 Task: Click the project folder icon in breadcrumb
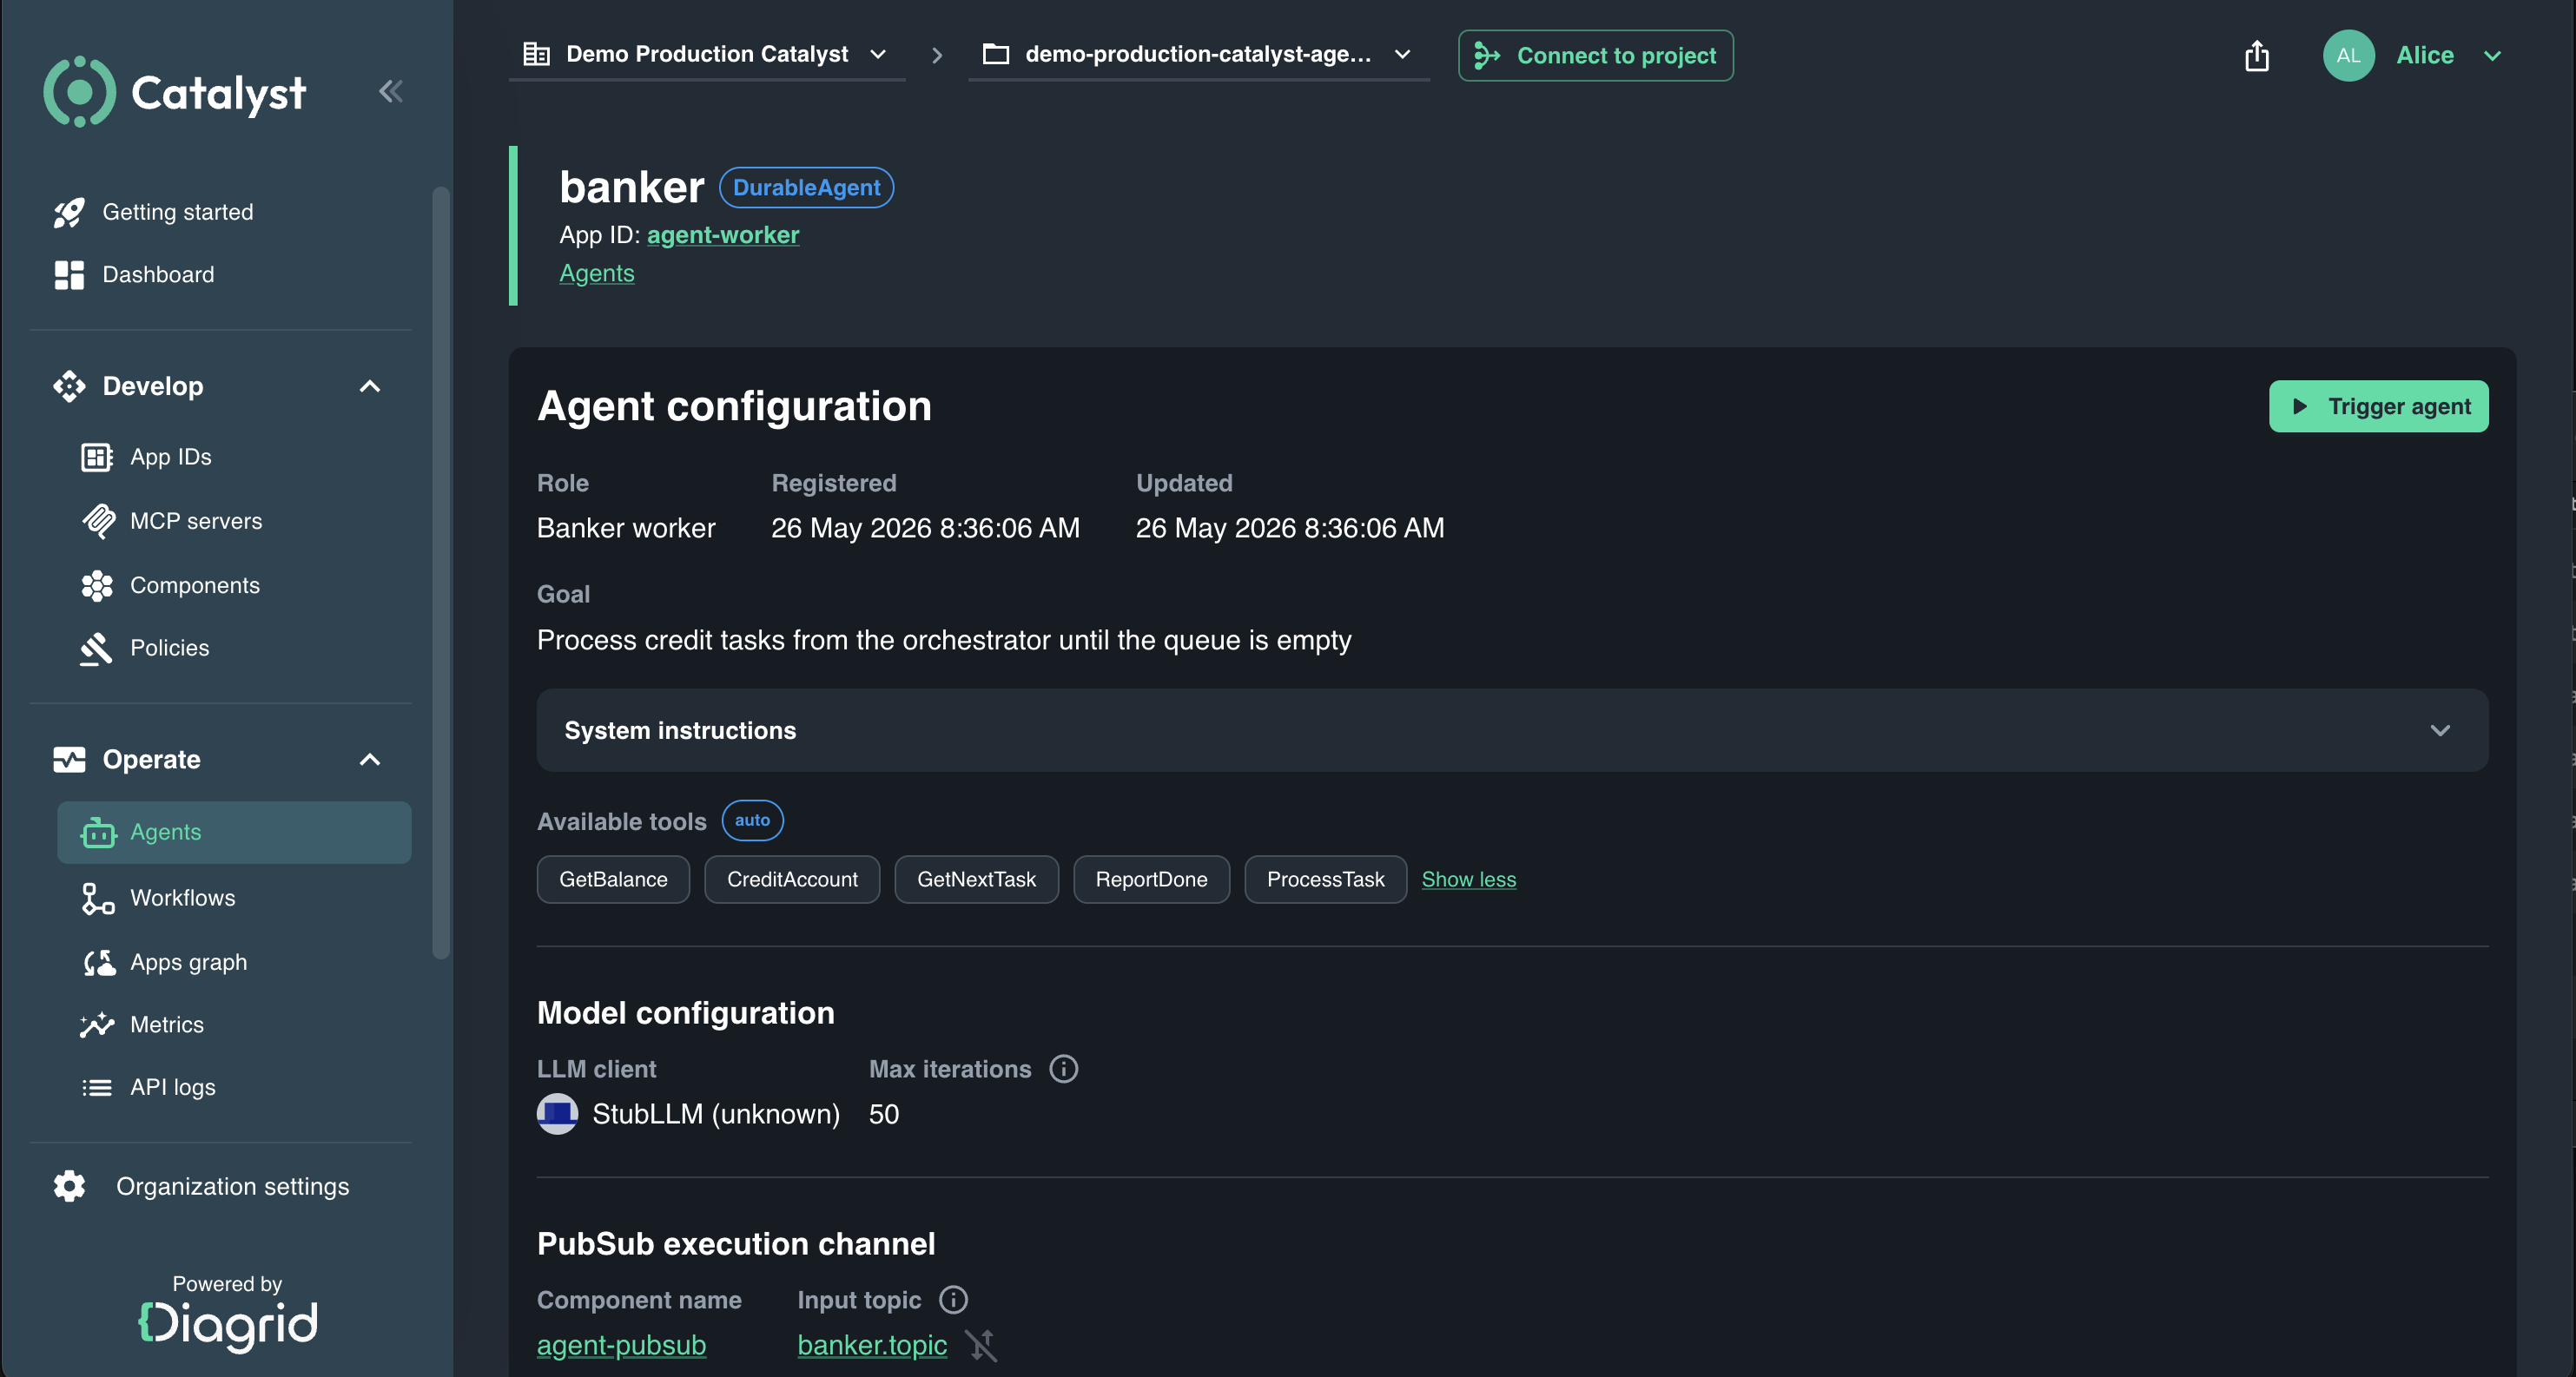(x=996, y=54)
